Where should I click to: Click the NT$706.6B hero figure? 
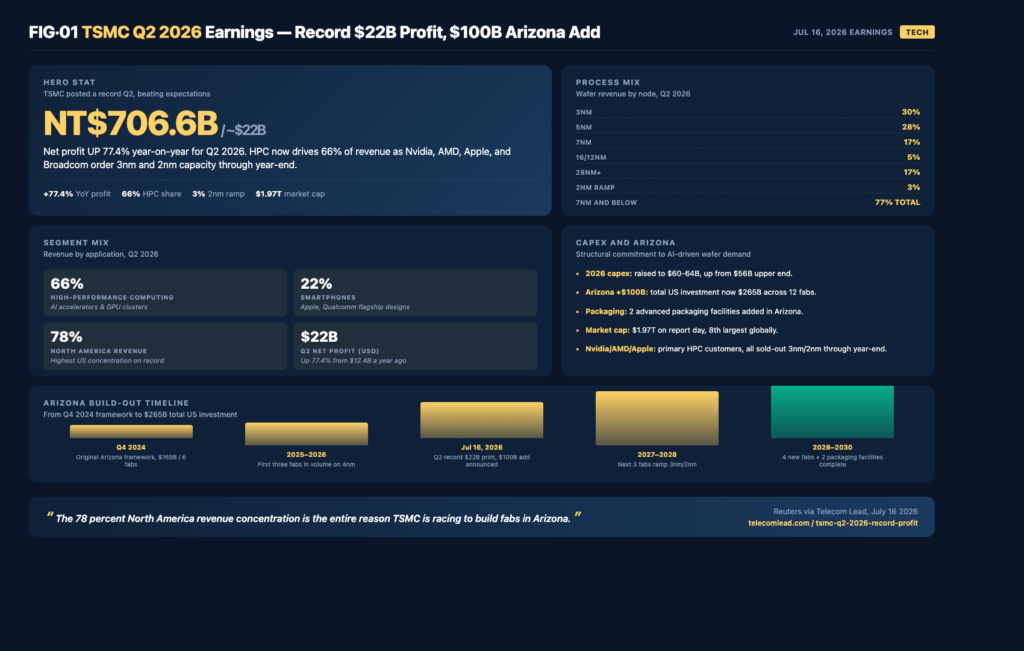[x=131, y=123]
